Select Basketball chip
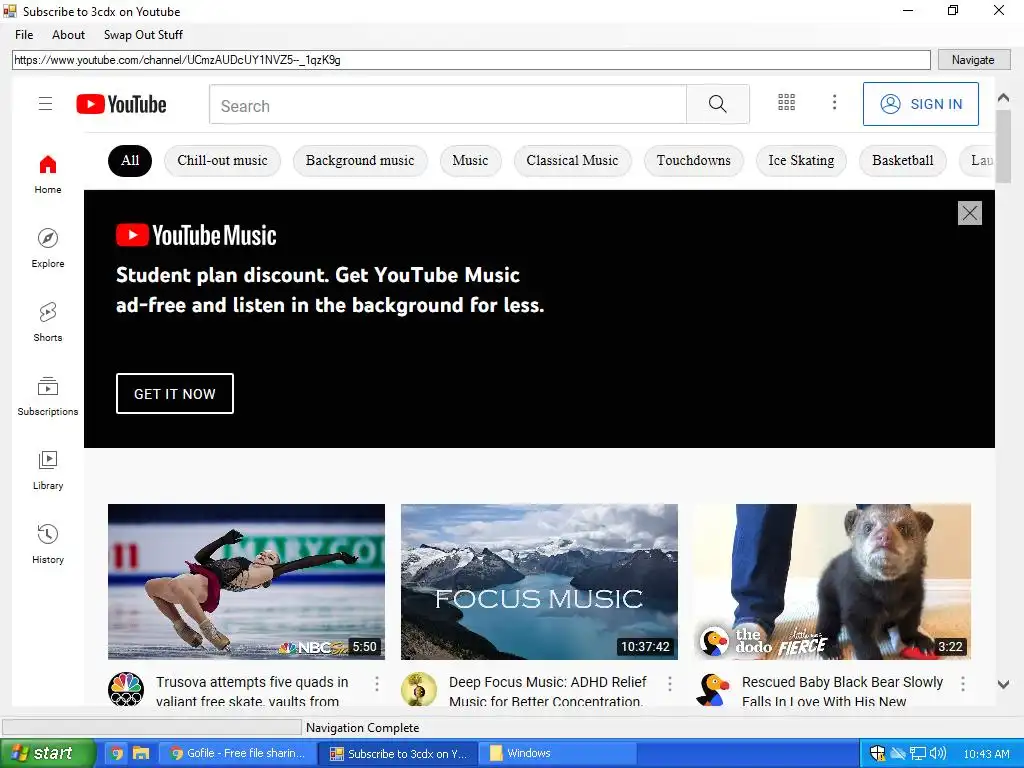1024x768 pixels. (903, 161)
